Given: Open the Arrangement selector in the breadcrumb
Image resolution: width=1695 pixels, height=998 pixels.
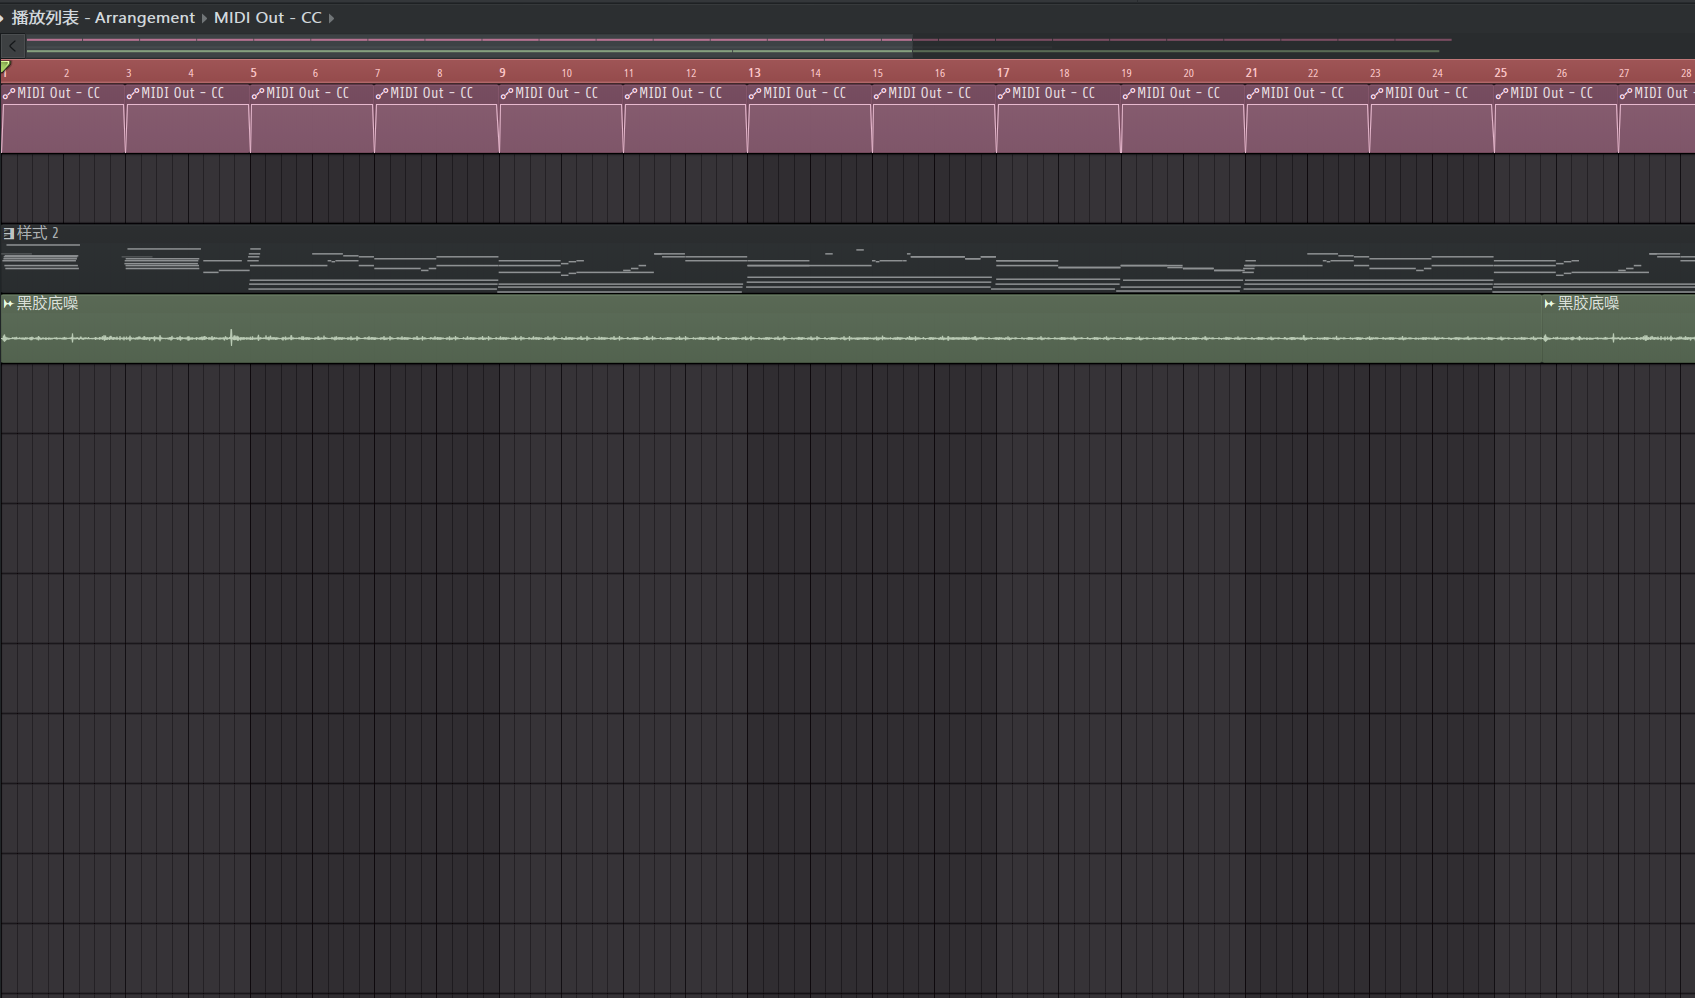Looking at the screenshot, I should (145, 18).
